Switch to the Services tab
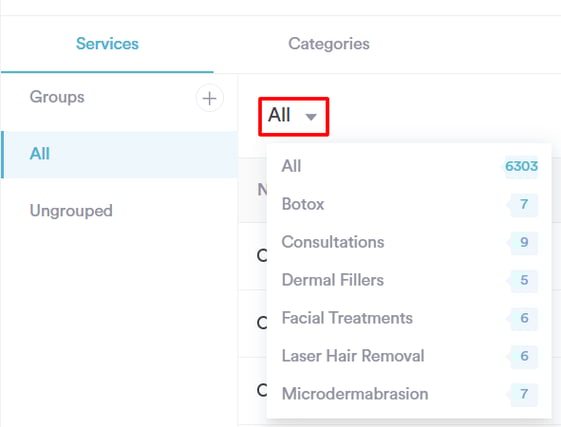561x427 pixels. [107, 44]
